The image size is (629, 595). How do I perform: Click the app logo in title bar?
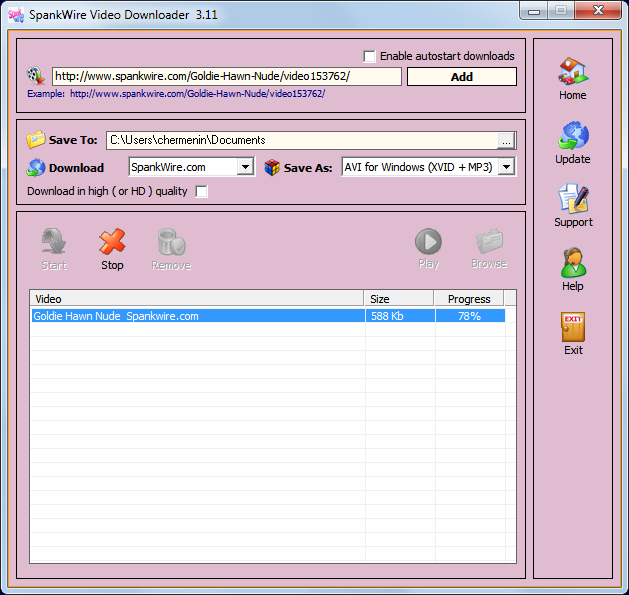tap(16, 15)
